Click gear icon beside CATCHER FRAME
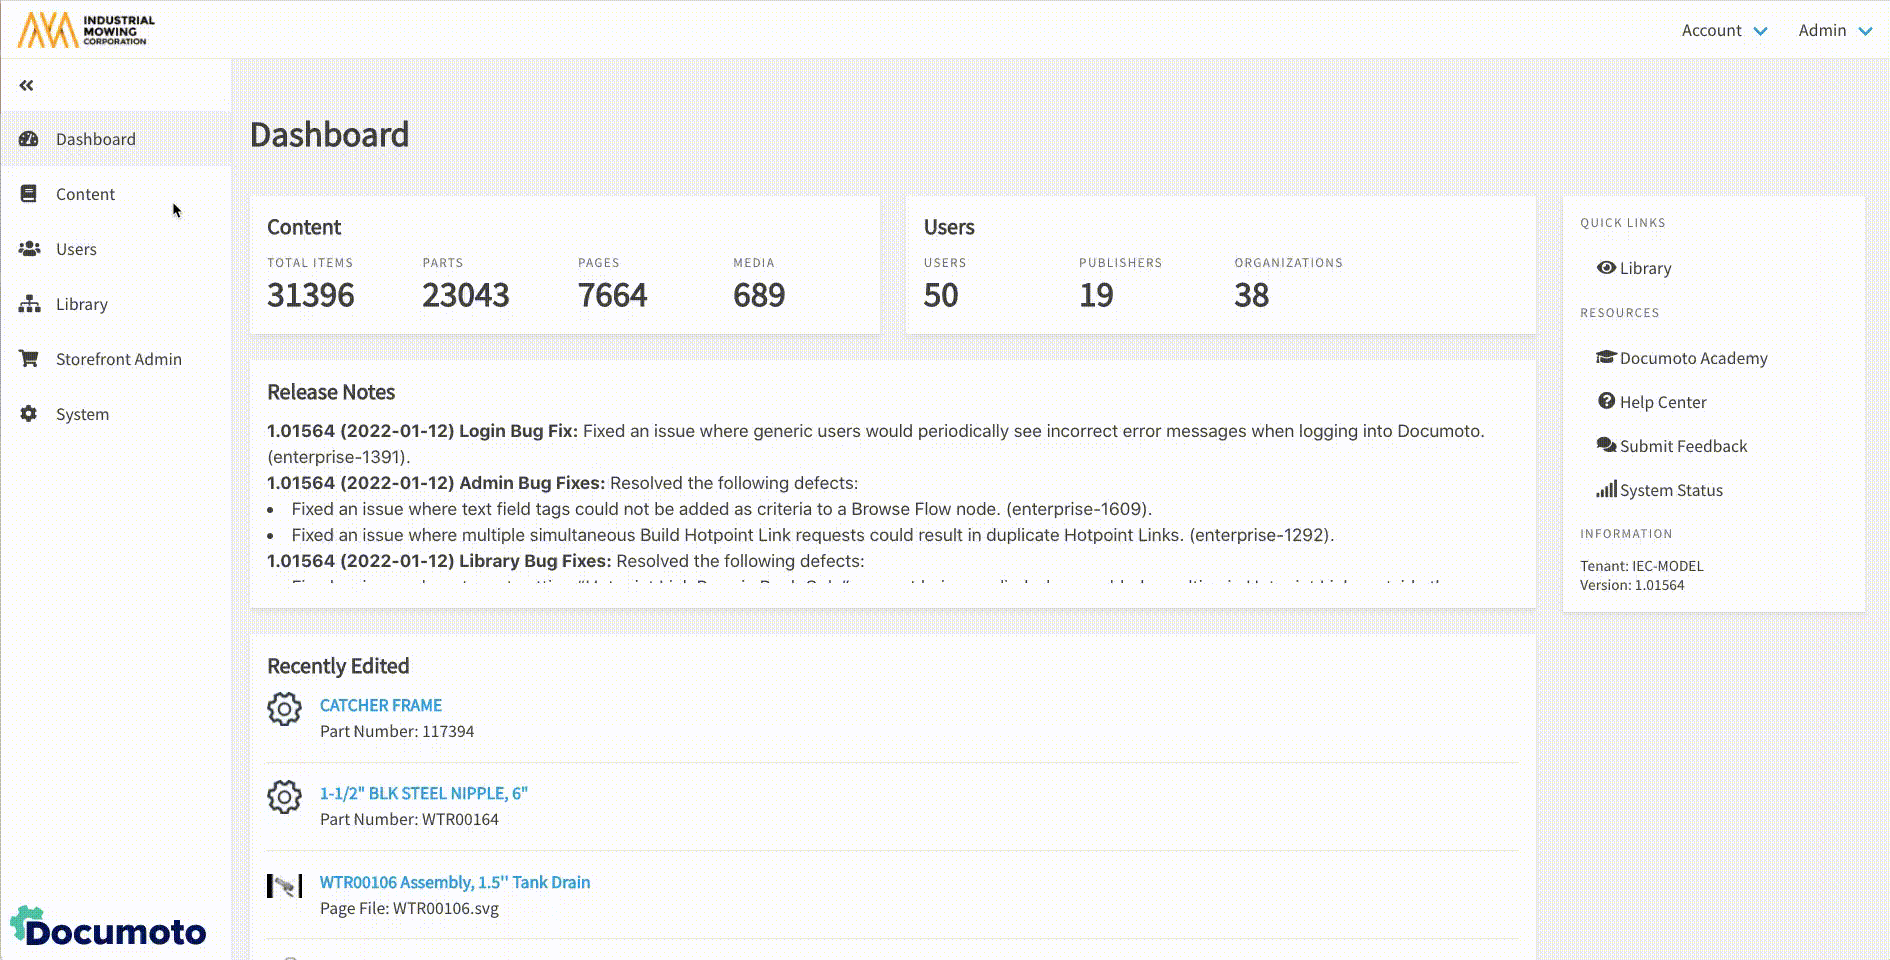The width and height of the screenshot is (1890, 960). (284, 709)
